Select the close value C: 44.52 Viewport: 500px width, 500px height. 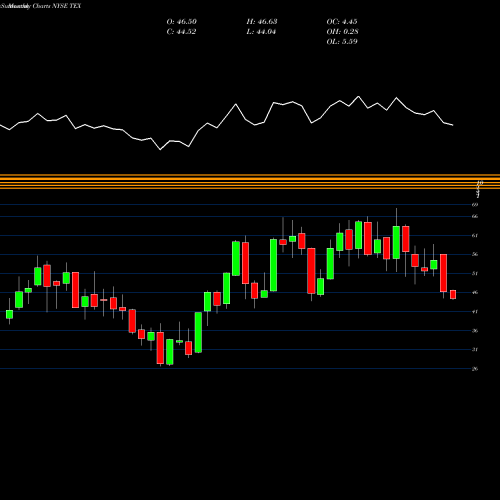181,32
